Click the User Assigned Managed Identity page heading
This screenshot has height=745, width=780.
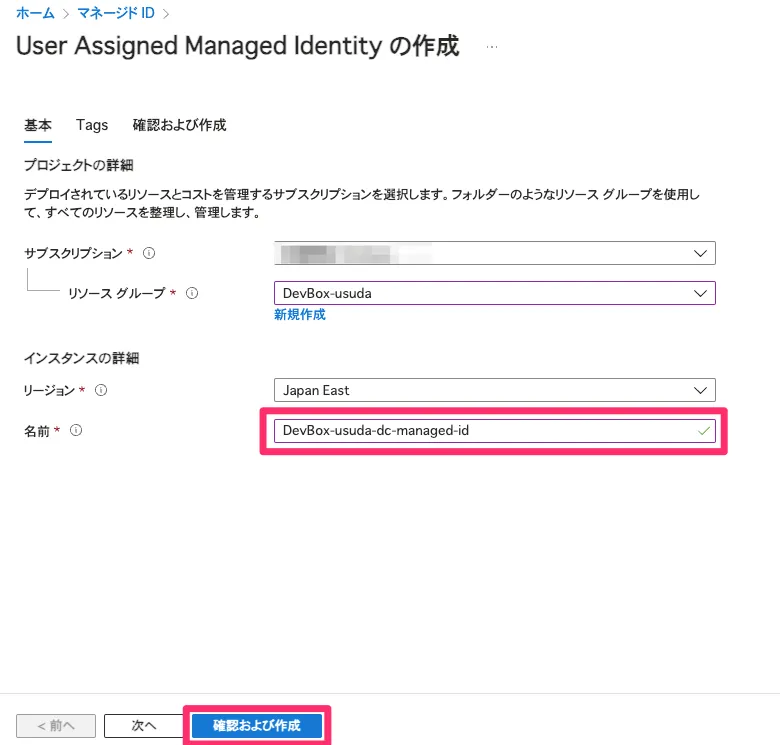(x=238, y=46)
